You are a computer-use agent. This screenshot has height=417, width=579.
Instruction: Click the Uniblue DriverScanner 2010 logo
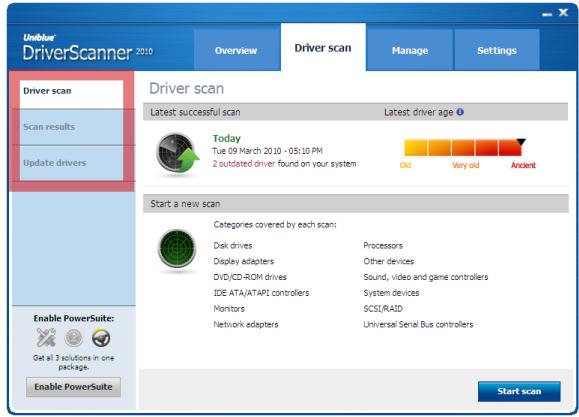click(88, 48)
